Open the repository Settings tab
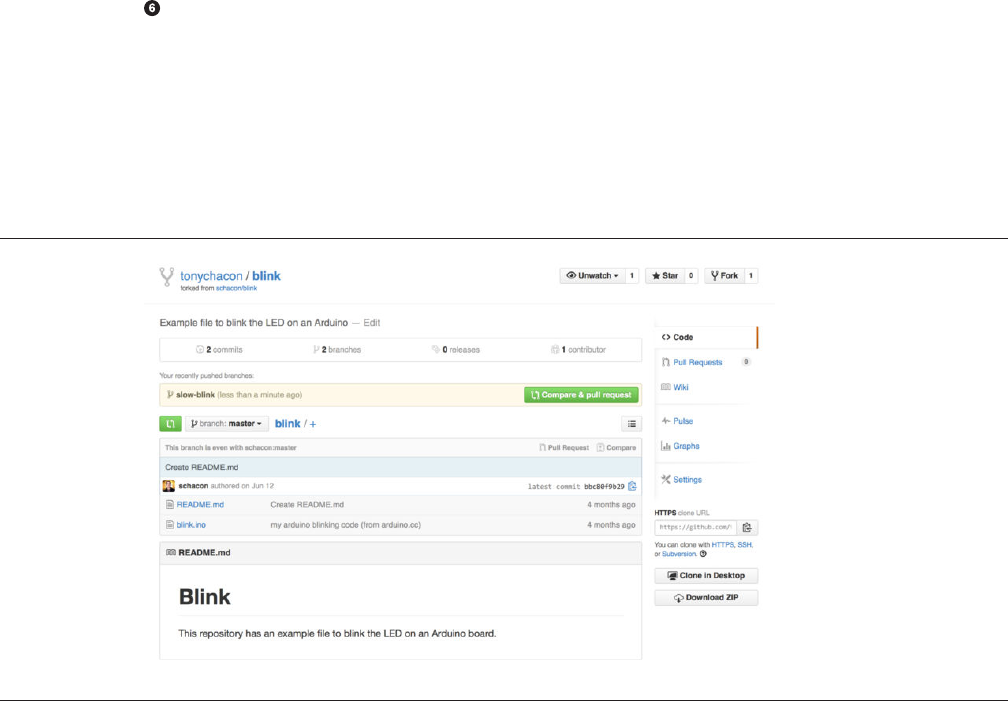This screenshot has height=701, width=1008. tap(681, 480)
